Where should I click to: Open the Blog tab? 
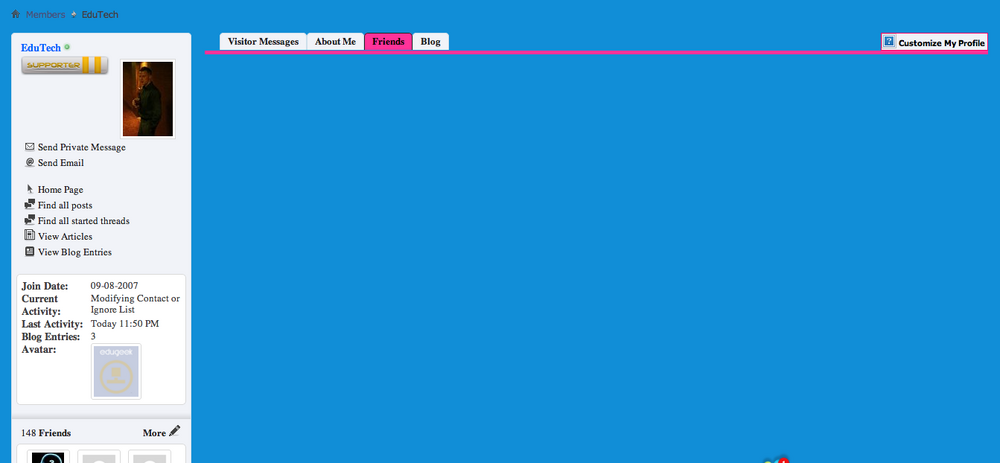[x=430, y=41]
